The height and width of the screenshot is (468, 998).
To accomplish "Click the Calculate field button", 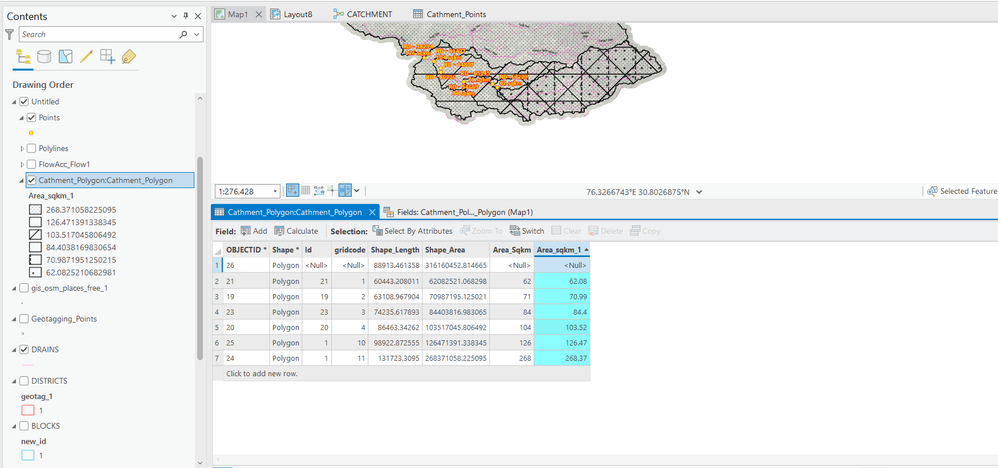I will (296, 231).
